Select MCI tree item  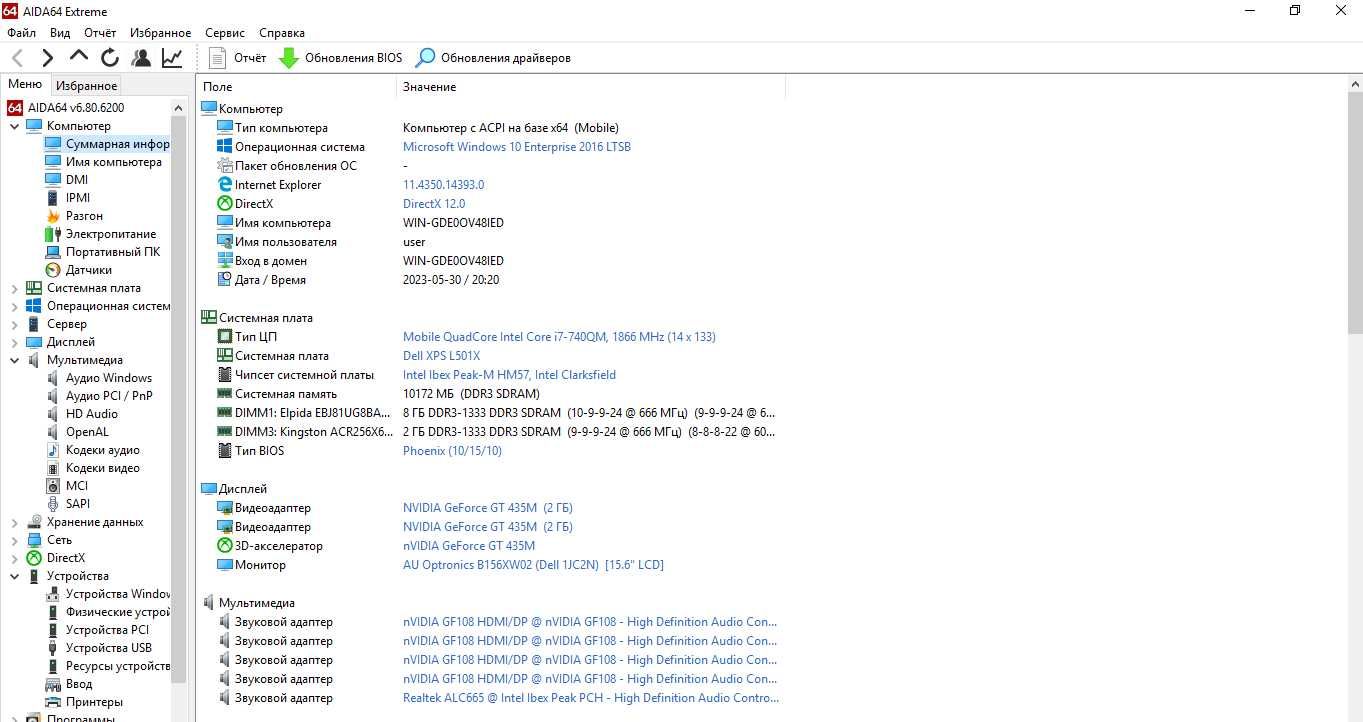[x=67, y=485]
